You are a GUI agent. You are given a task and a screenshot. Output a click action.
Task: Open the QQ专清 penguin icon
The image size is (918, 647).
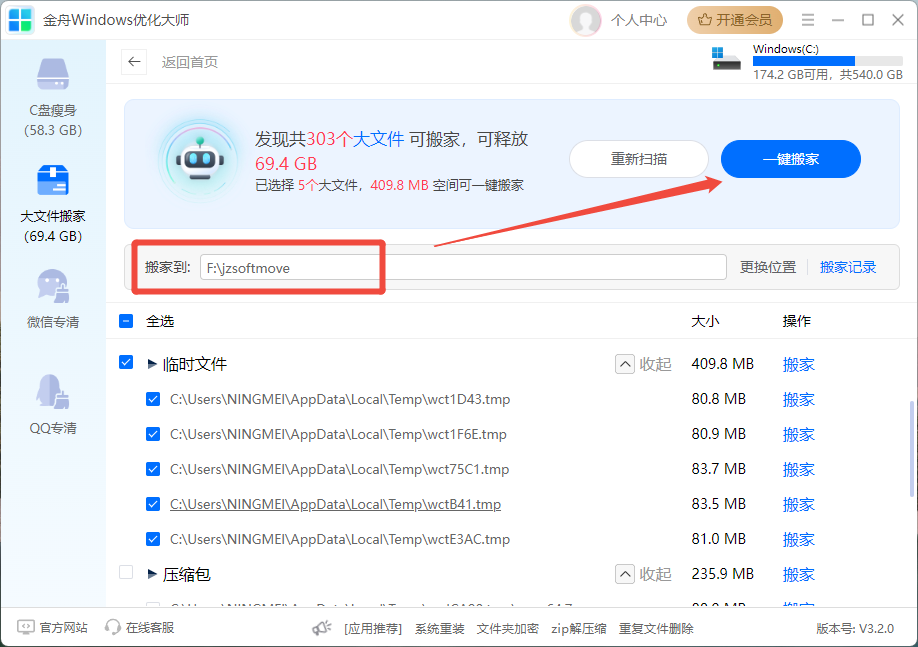[x=53, y=391]
